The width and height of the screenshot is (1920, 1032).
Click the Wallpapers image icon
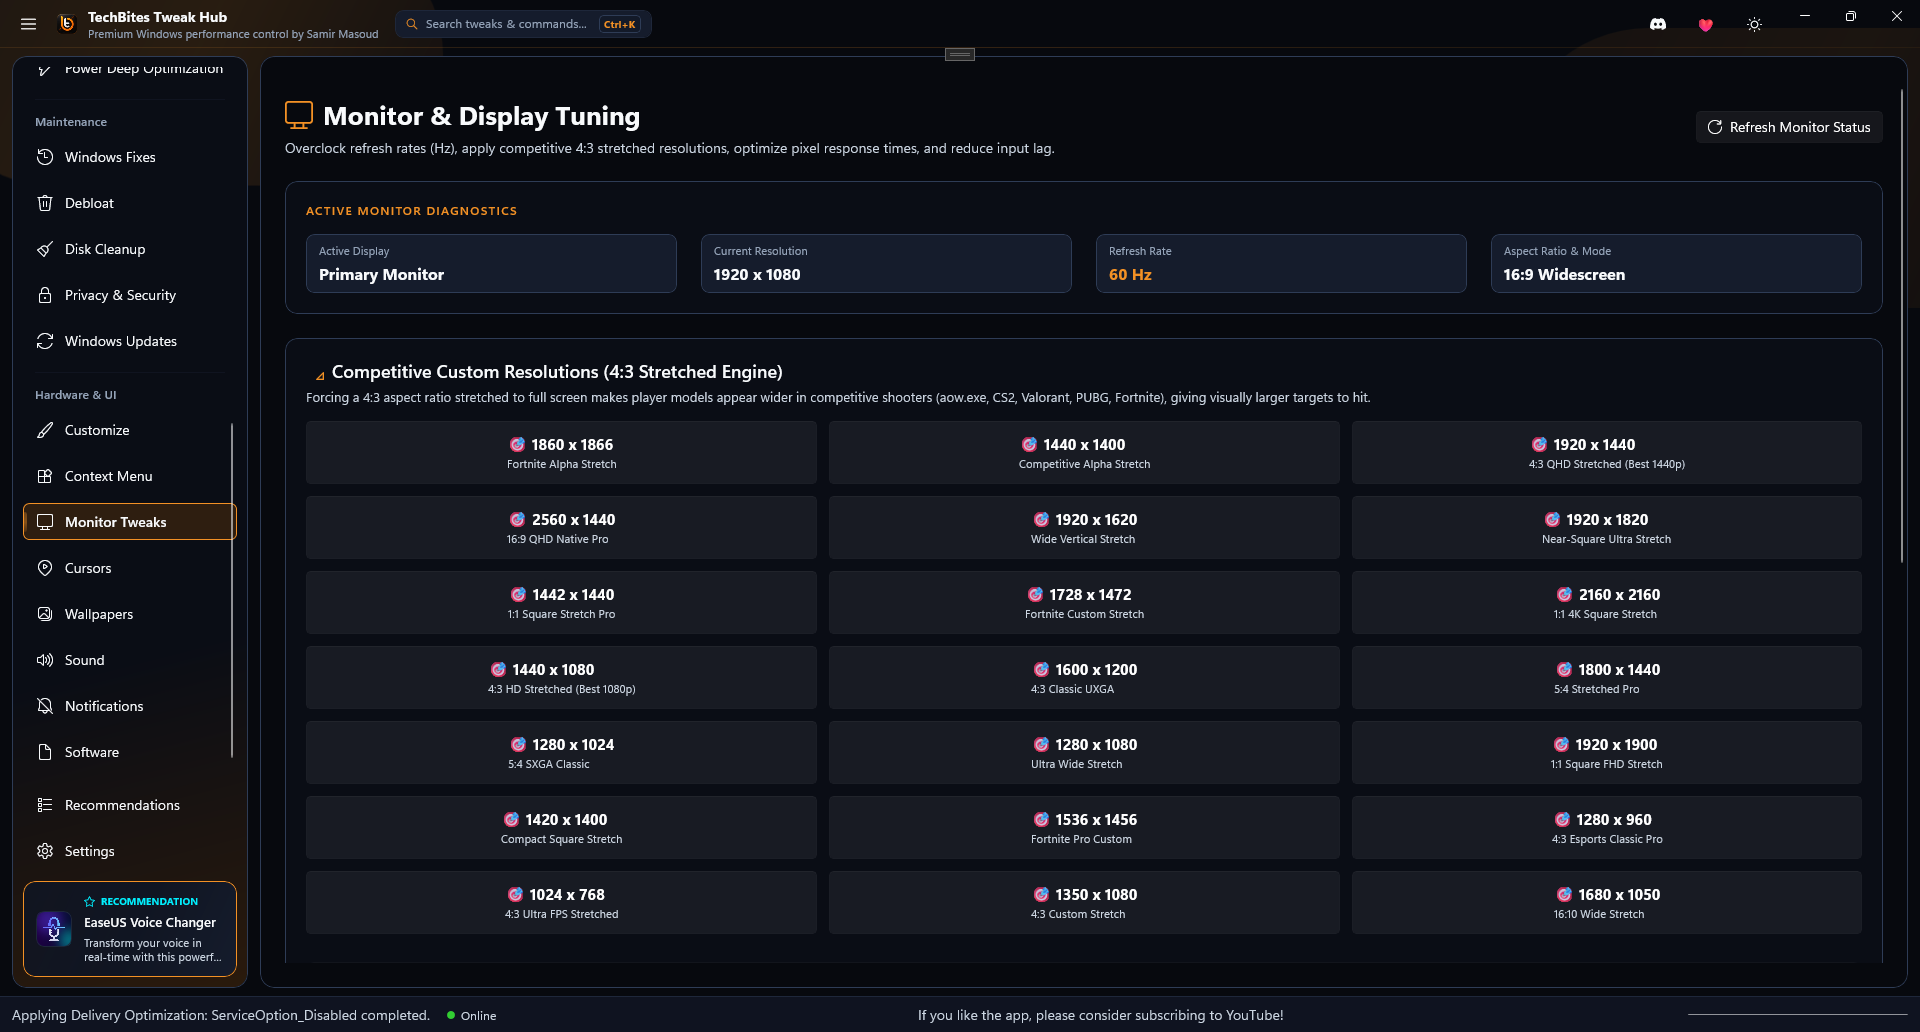pyautogui.click(x=45, y=614)
